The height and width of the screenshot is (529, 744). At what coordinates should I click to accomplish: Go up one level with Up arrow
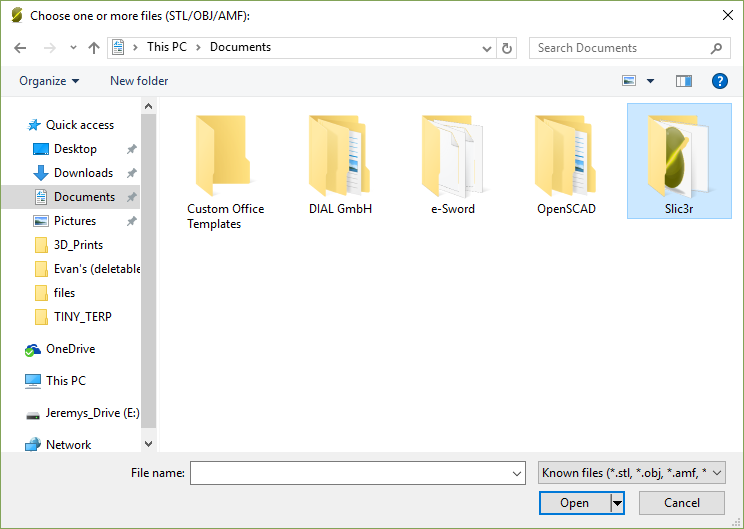94,48
